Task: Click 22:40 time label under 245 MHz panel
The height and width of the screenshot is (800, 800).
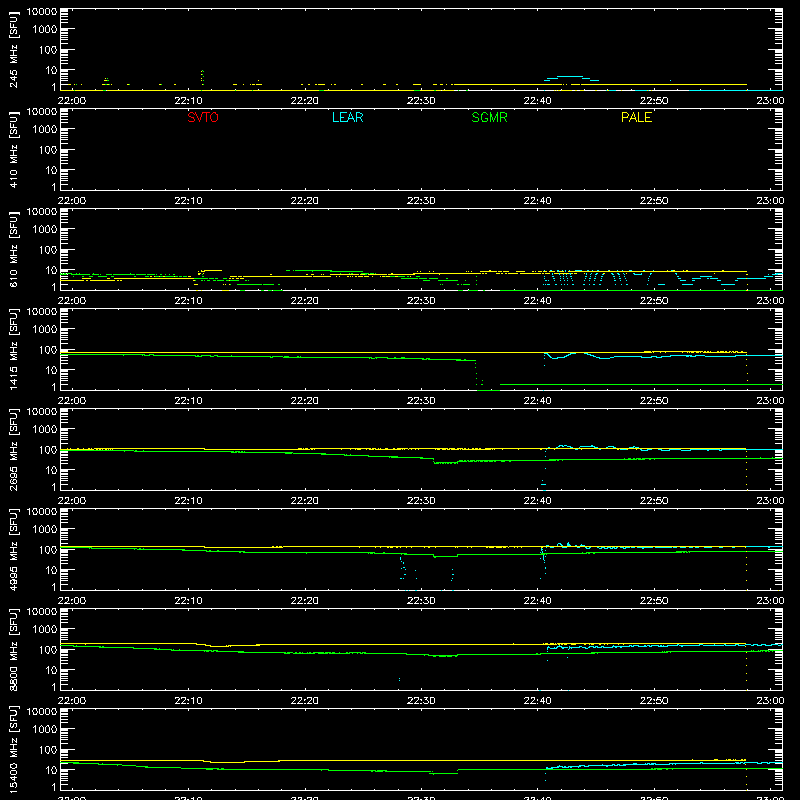Action: [x=537, y=101]
